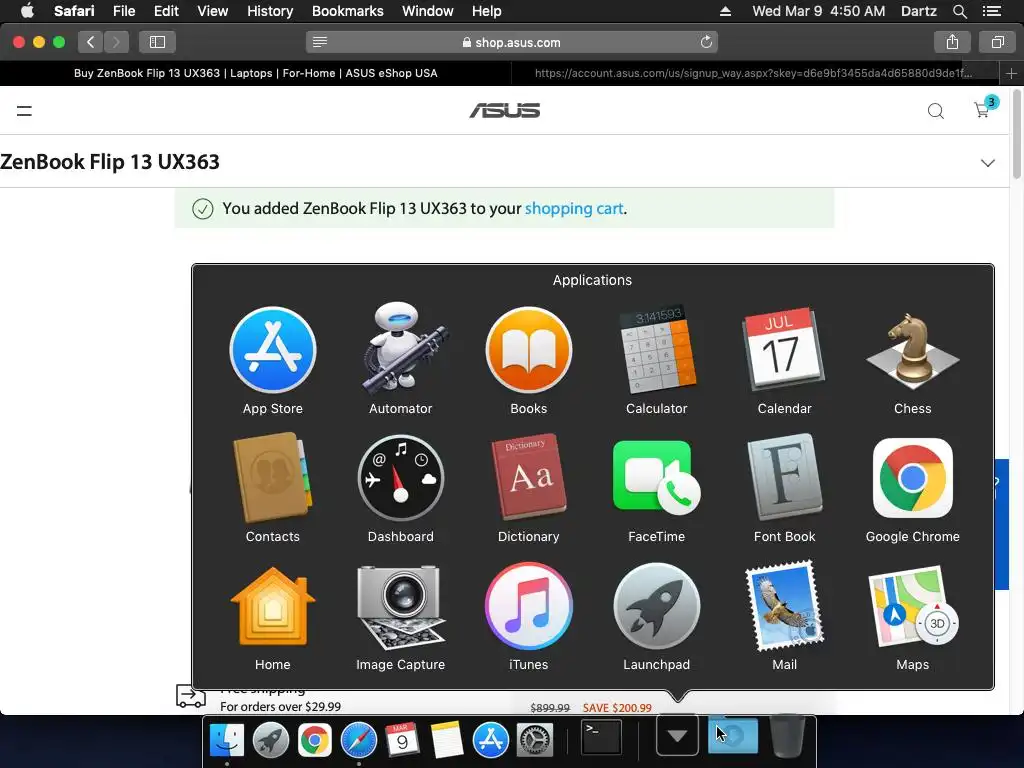Viewport: 1024px width, 768px height.
Task: Go back with Safari's back button
Action: (x=91, y=42)
